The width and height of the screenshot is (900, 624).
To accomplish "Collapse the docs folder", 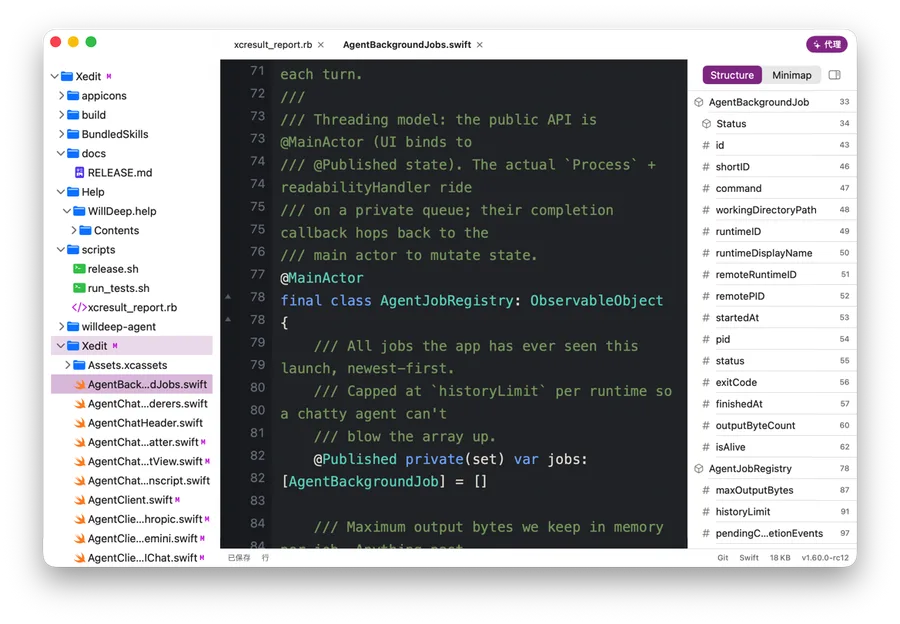I will coord(61,153).
